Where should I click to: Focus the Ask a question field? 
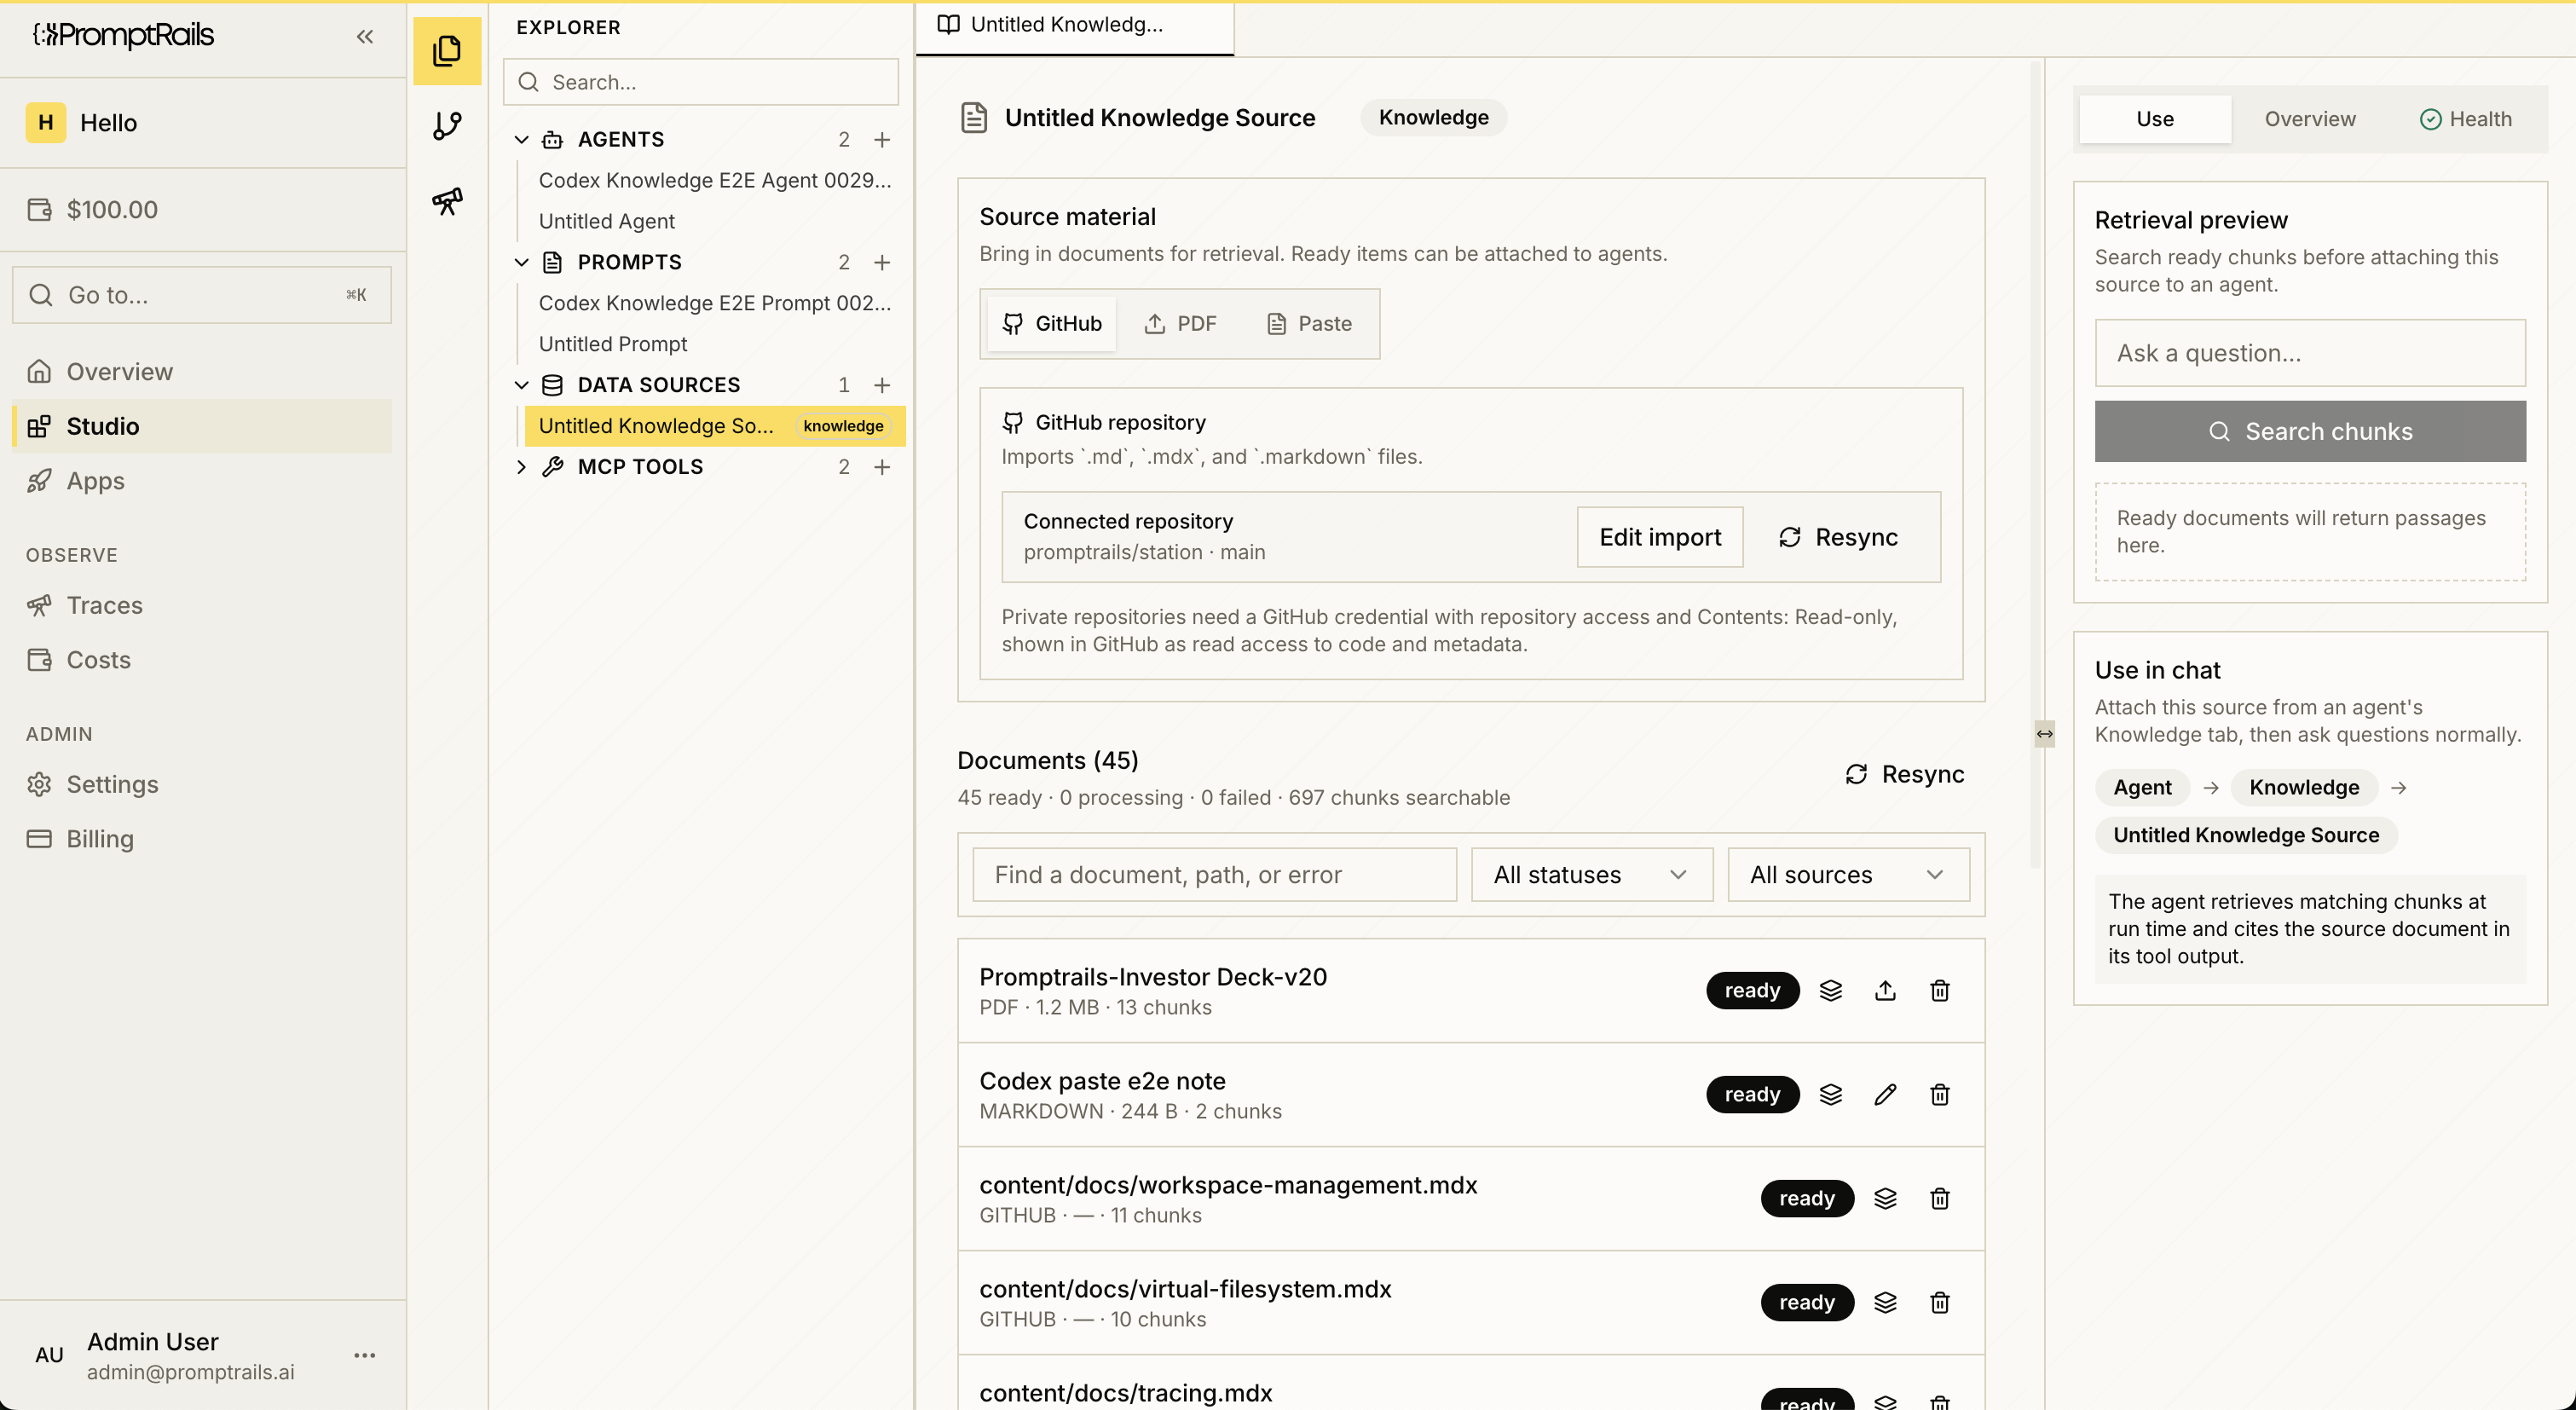tap(2310, 353)
